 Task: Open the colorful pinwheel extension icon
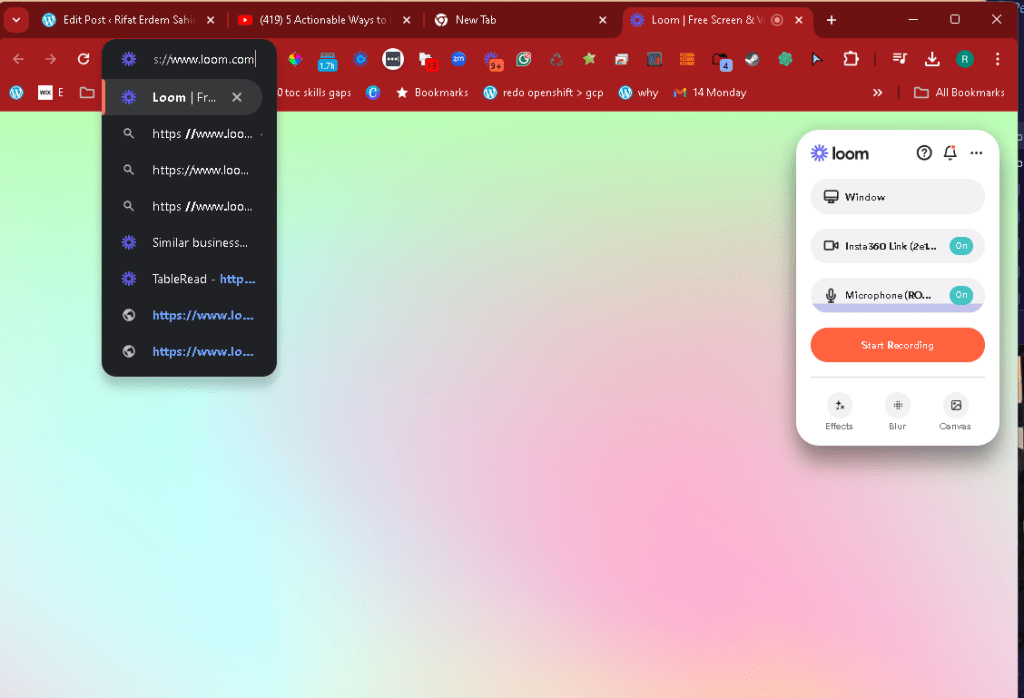click(295, 59)
